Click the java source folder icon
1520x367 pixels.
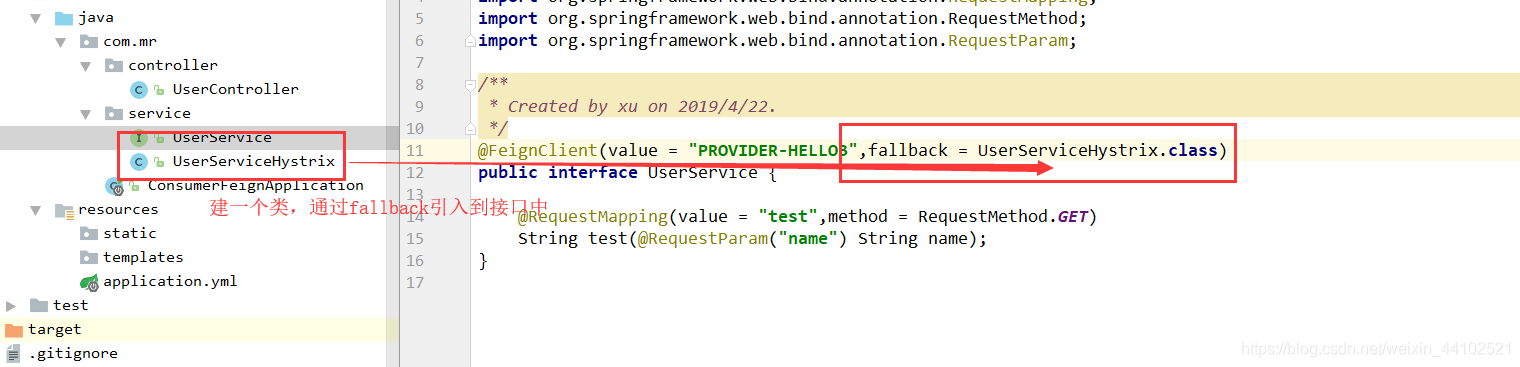click(63, 18)
